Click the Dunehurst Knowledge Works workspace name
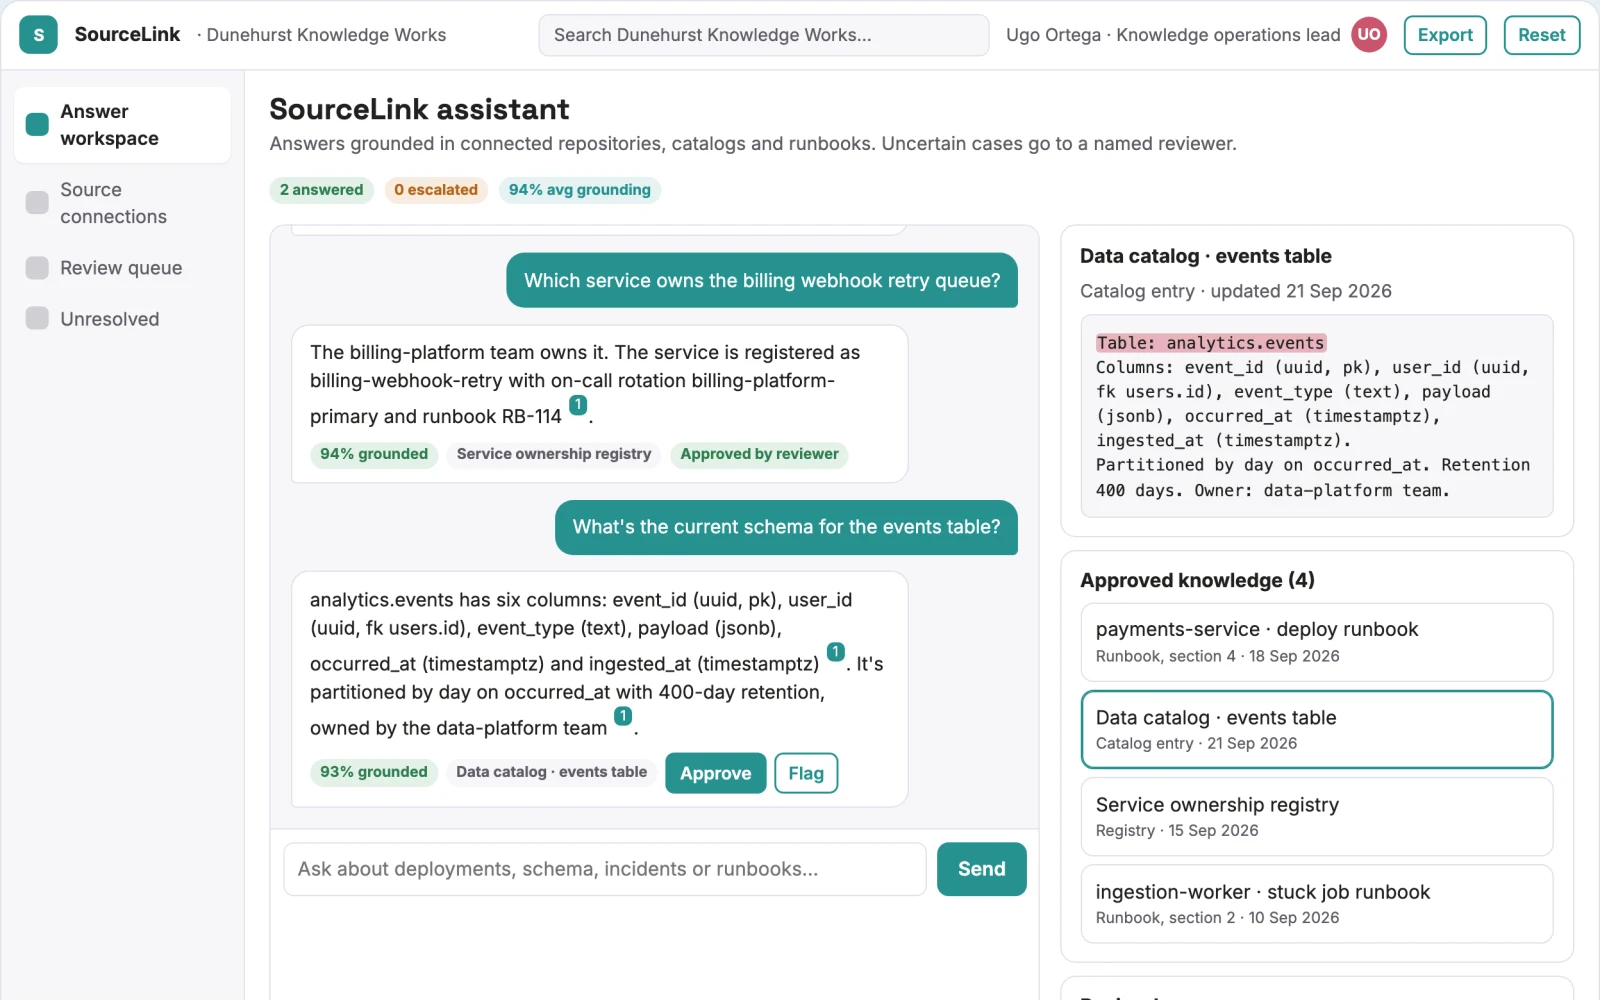 tap(326, 35)
